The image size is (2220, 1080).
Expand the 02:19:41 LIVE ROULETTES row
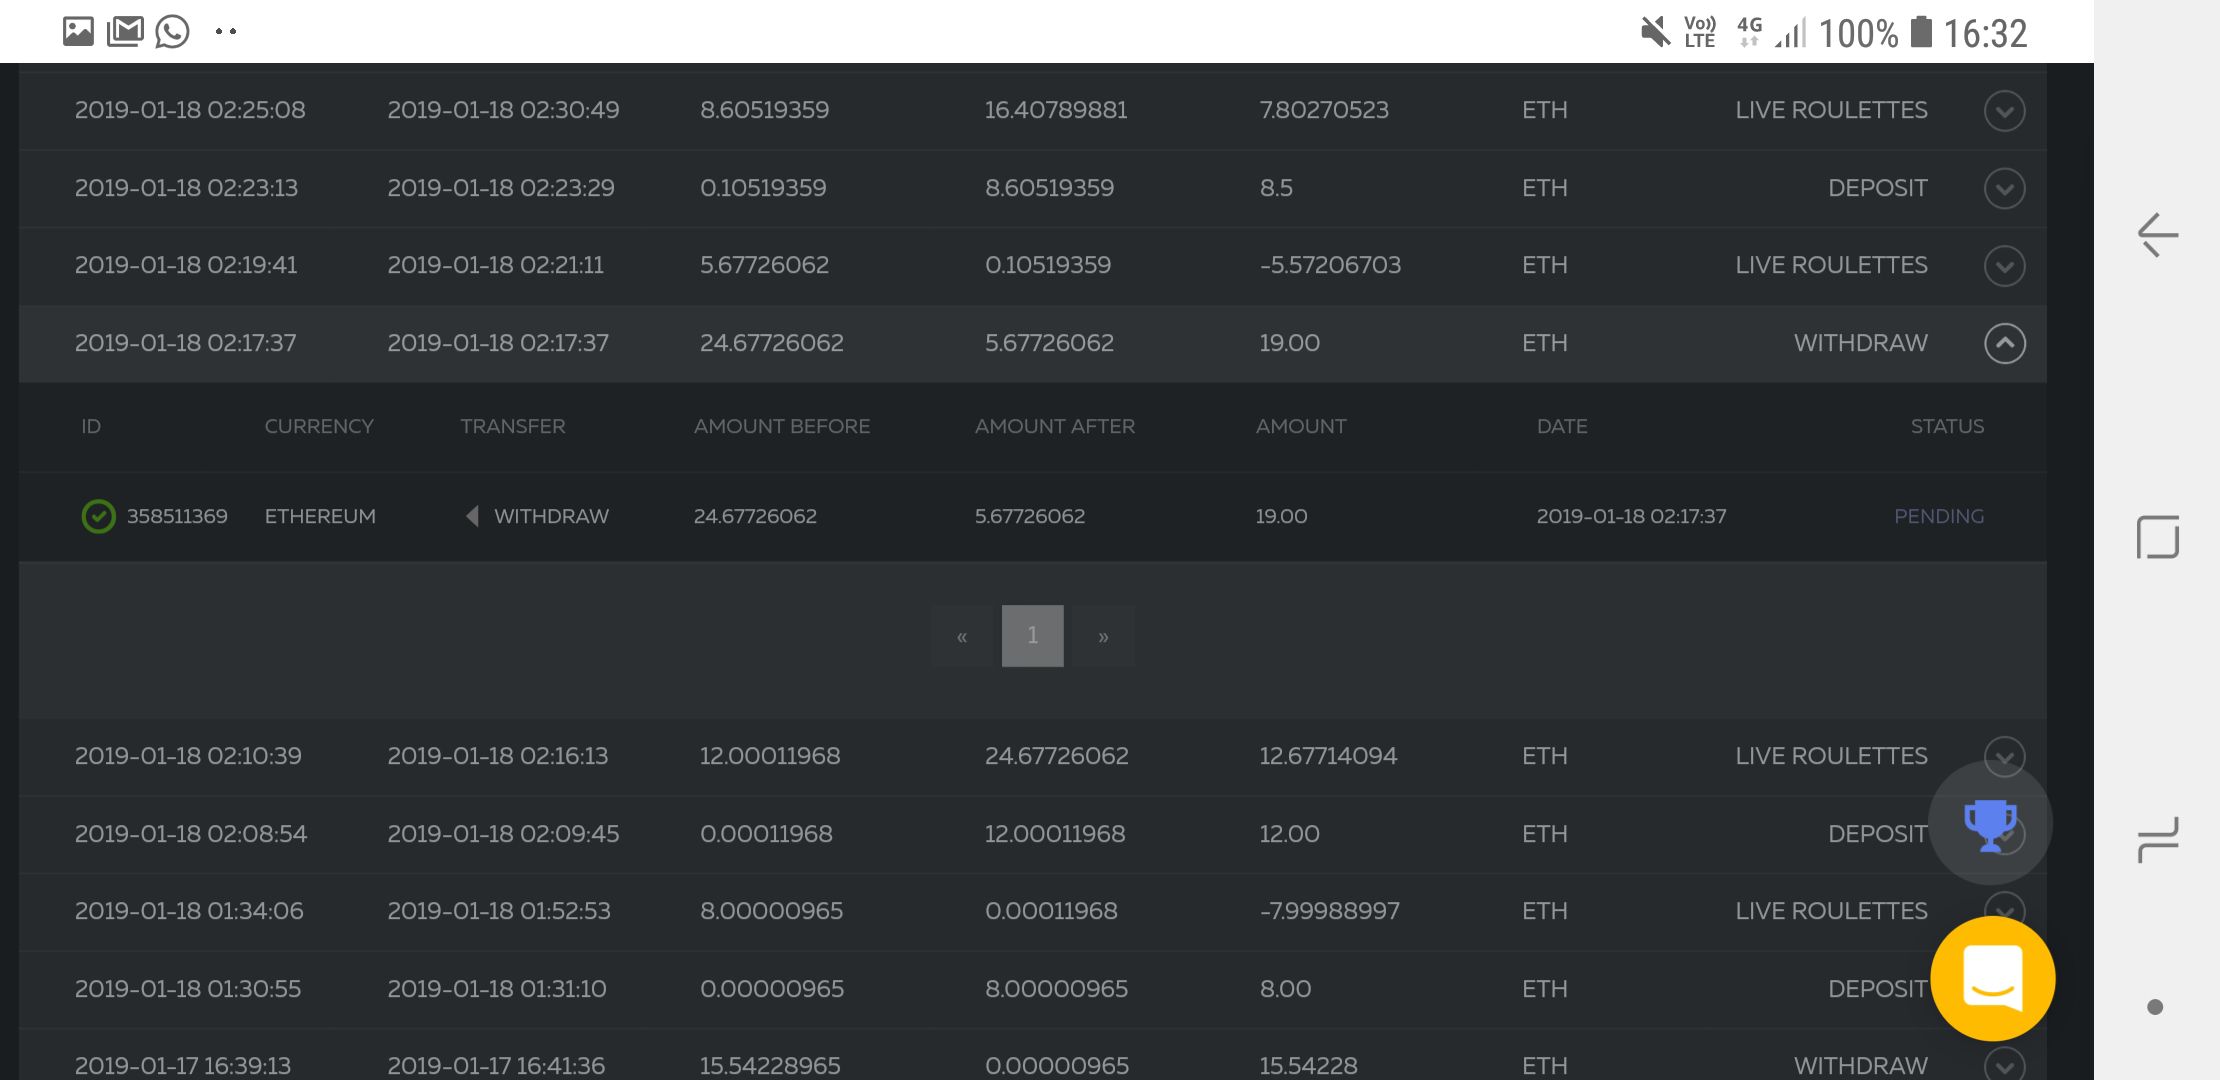pos(2004,265)
